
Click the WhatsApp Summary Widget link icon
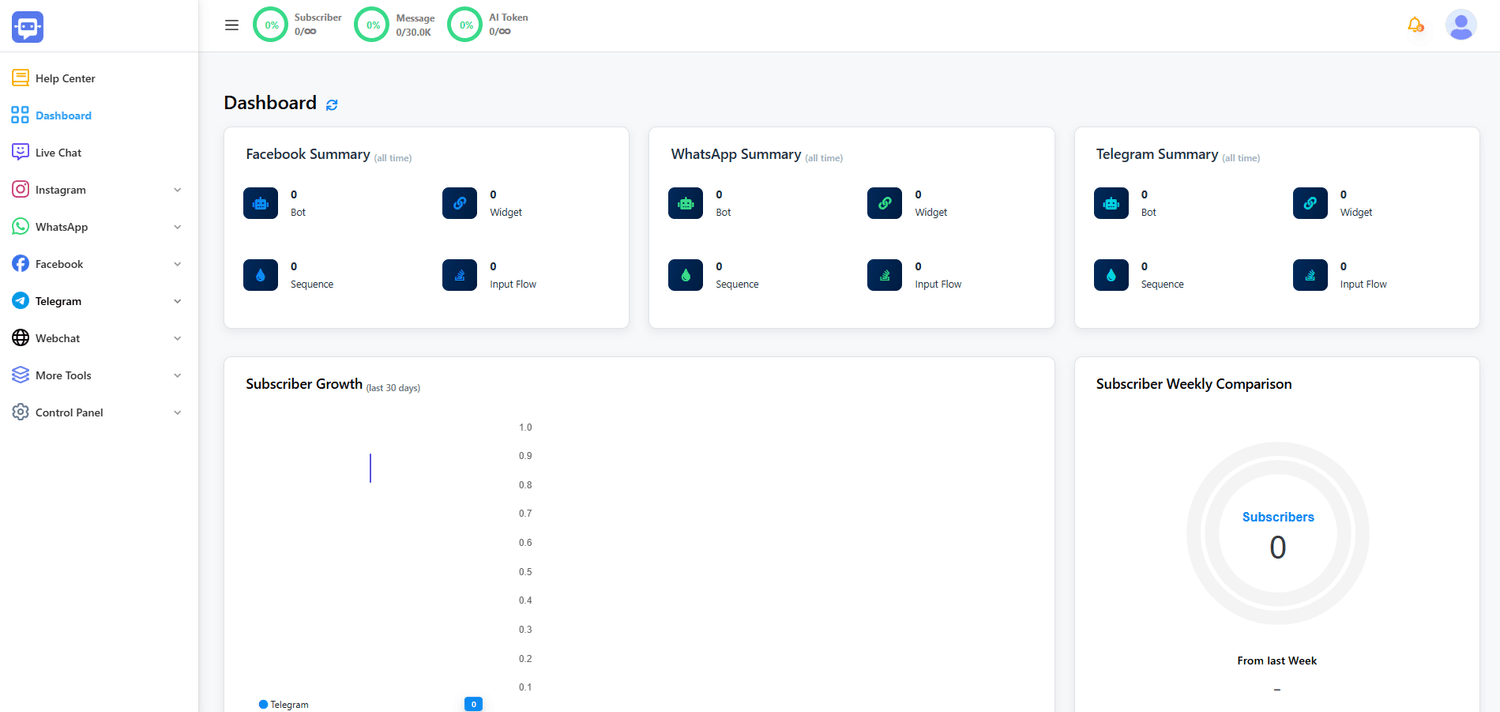(x=884, y=203)
